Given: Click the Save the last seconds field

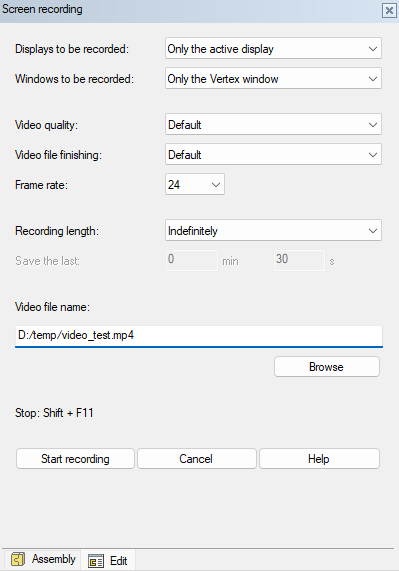Looking at the screenshot, I should point(299,260).
